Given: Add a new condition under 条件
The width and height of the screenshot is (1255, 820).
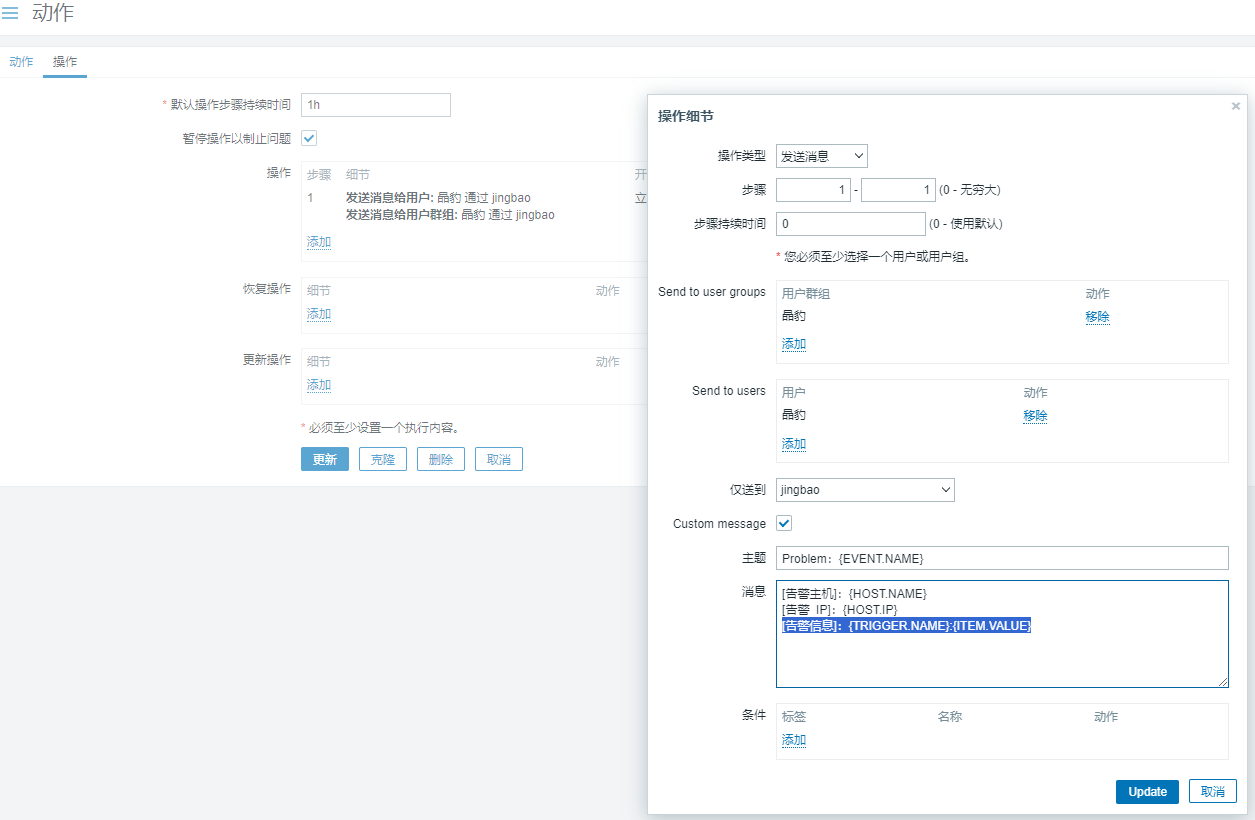Looking at the screenshot, I should (x=794, y=741).
